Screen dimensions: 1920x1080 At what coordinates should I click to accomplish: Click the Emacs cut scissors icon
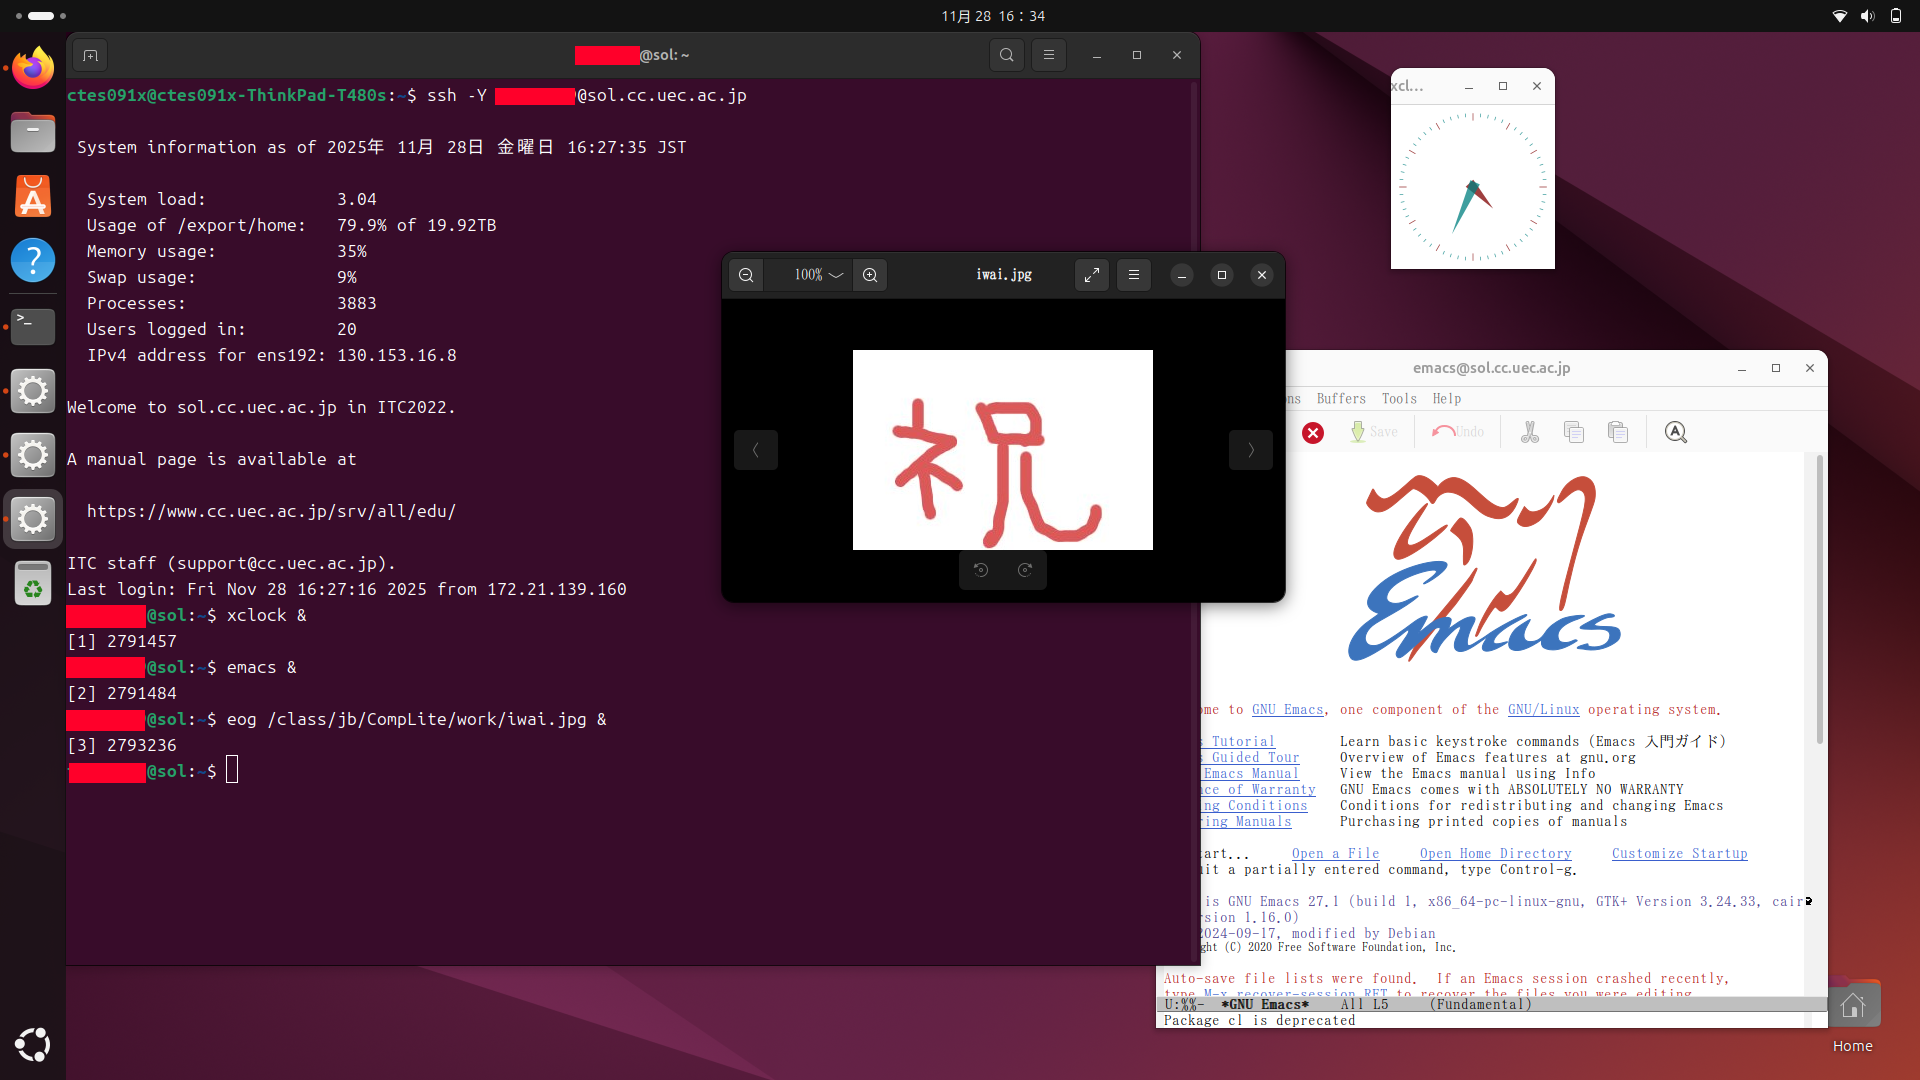point(1530,432)
